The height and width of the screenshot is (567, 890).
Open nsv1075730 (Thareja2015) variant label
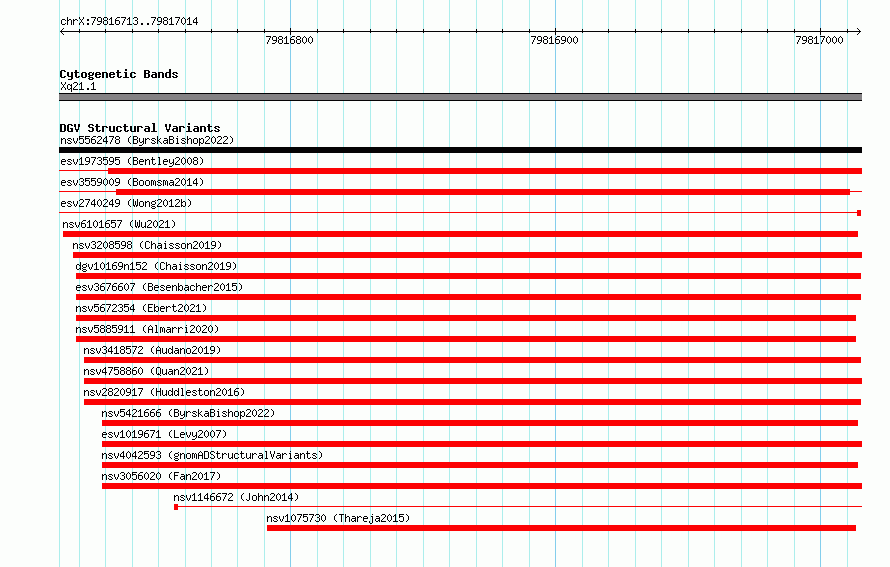tap(338, 518)
